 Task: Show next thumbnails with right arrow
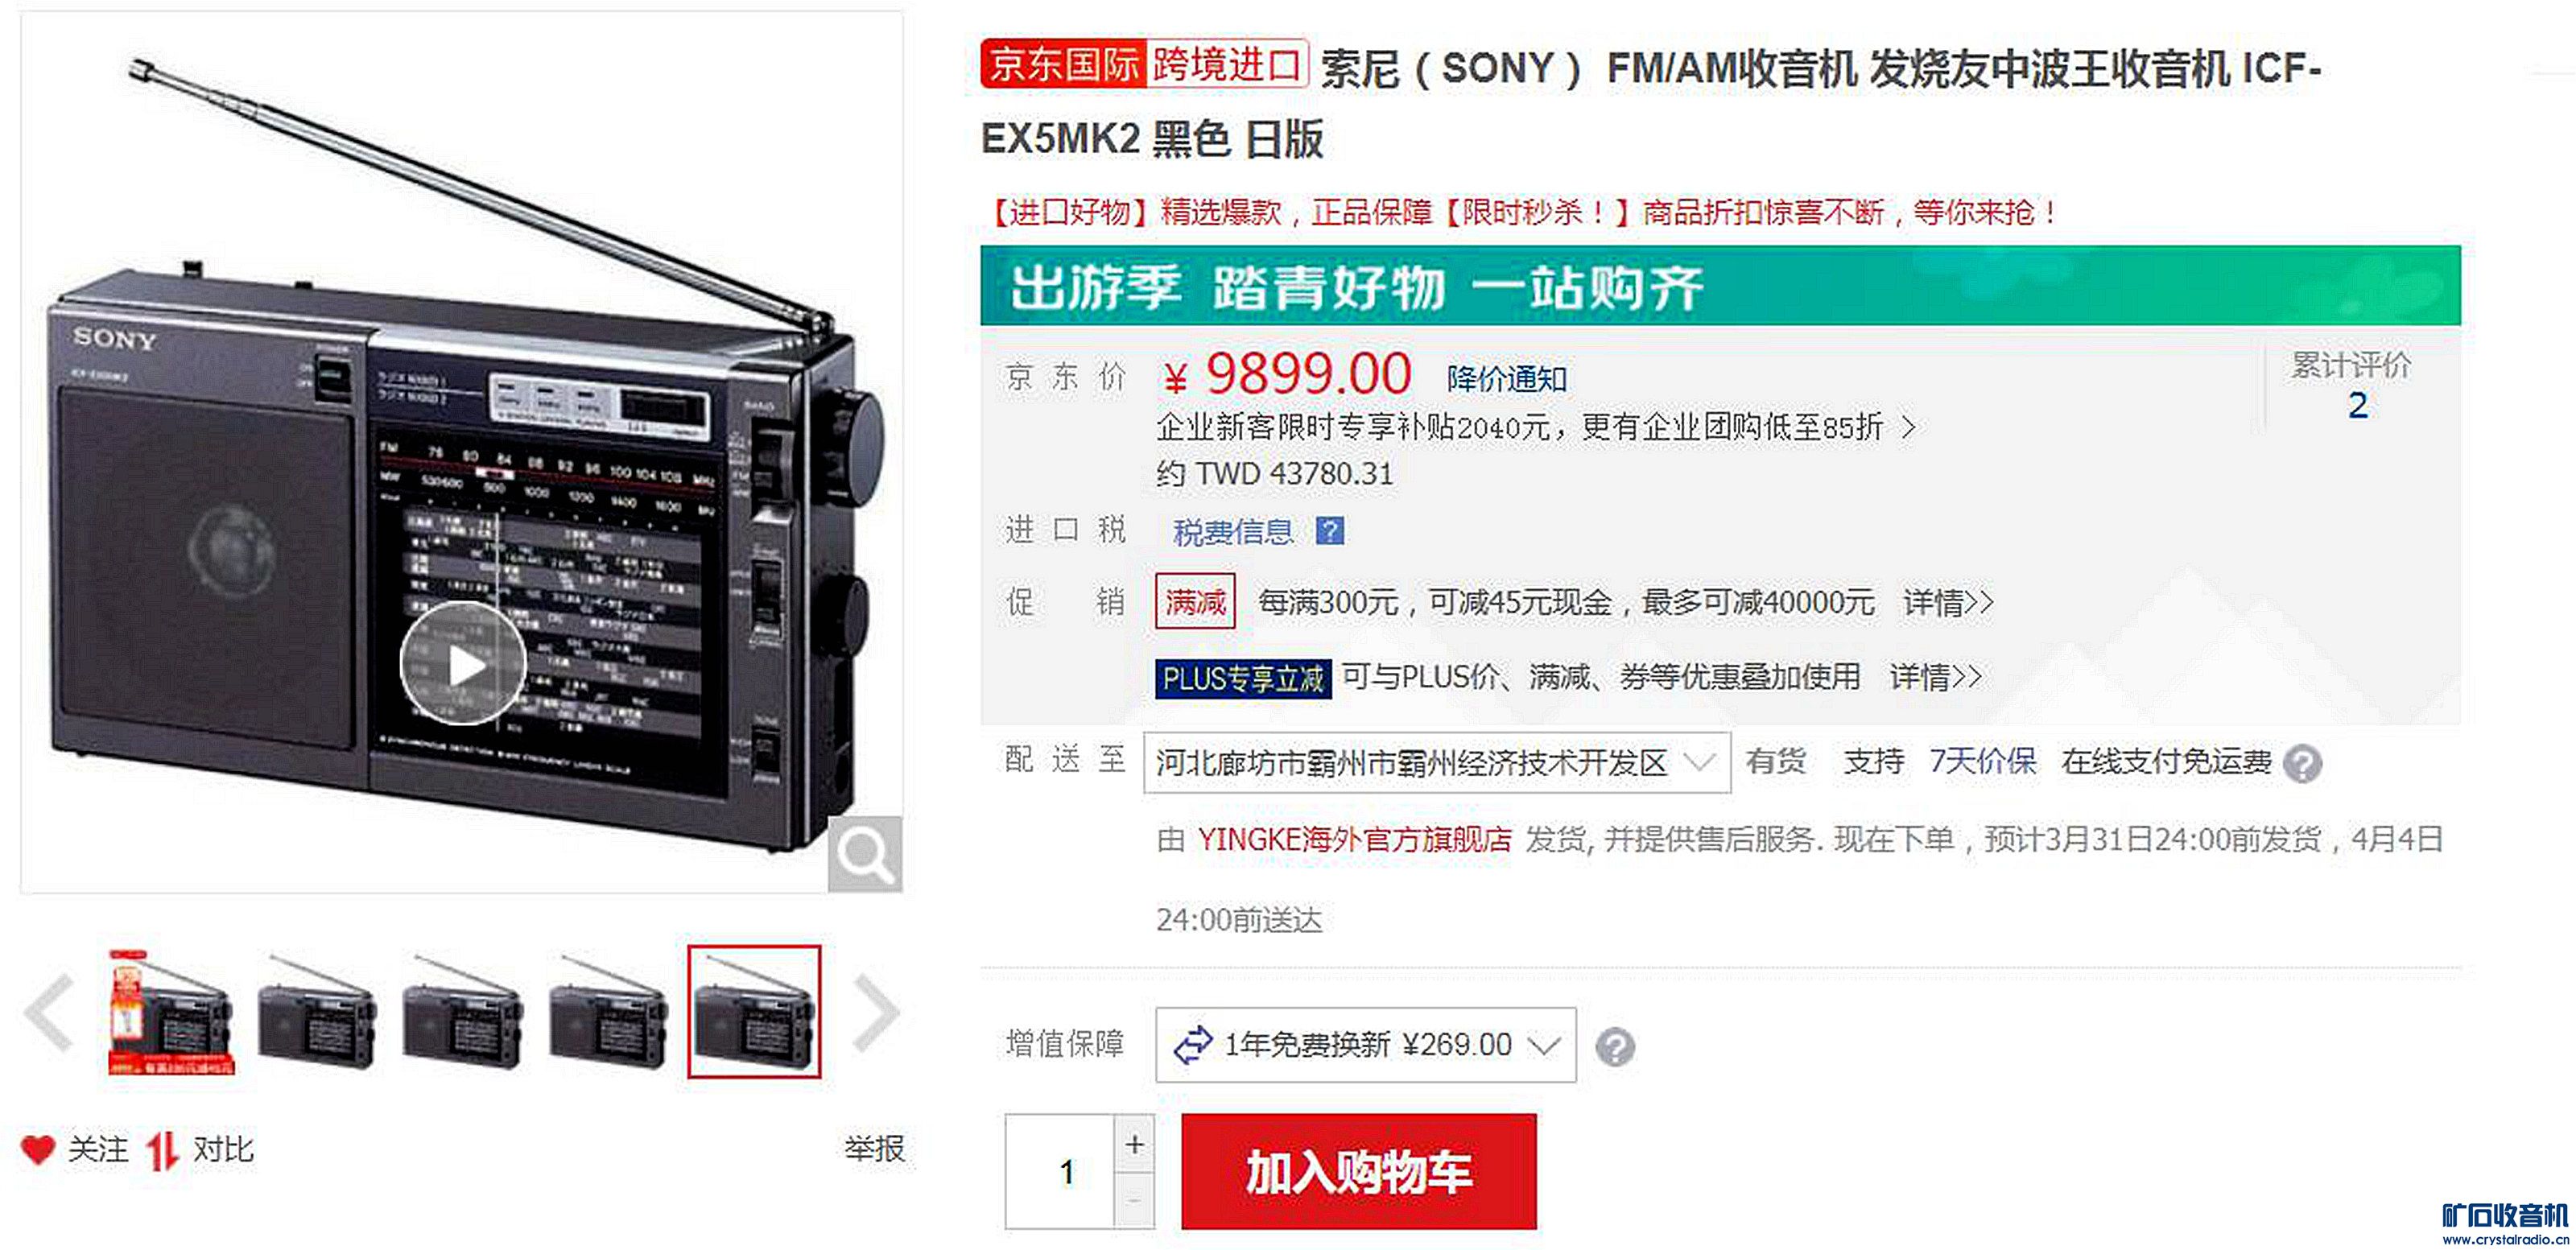(x=876, y=1013)
